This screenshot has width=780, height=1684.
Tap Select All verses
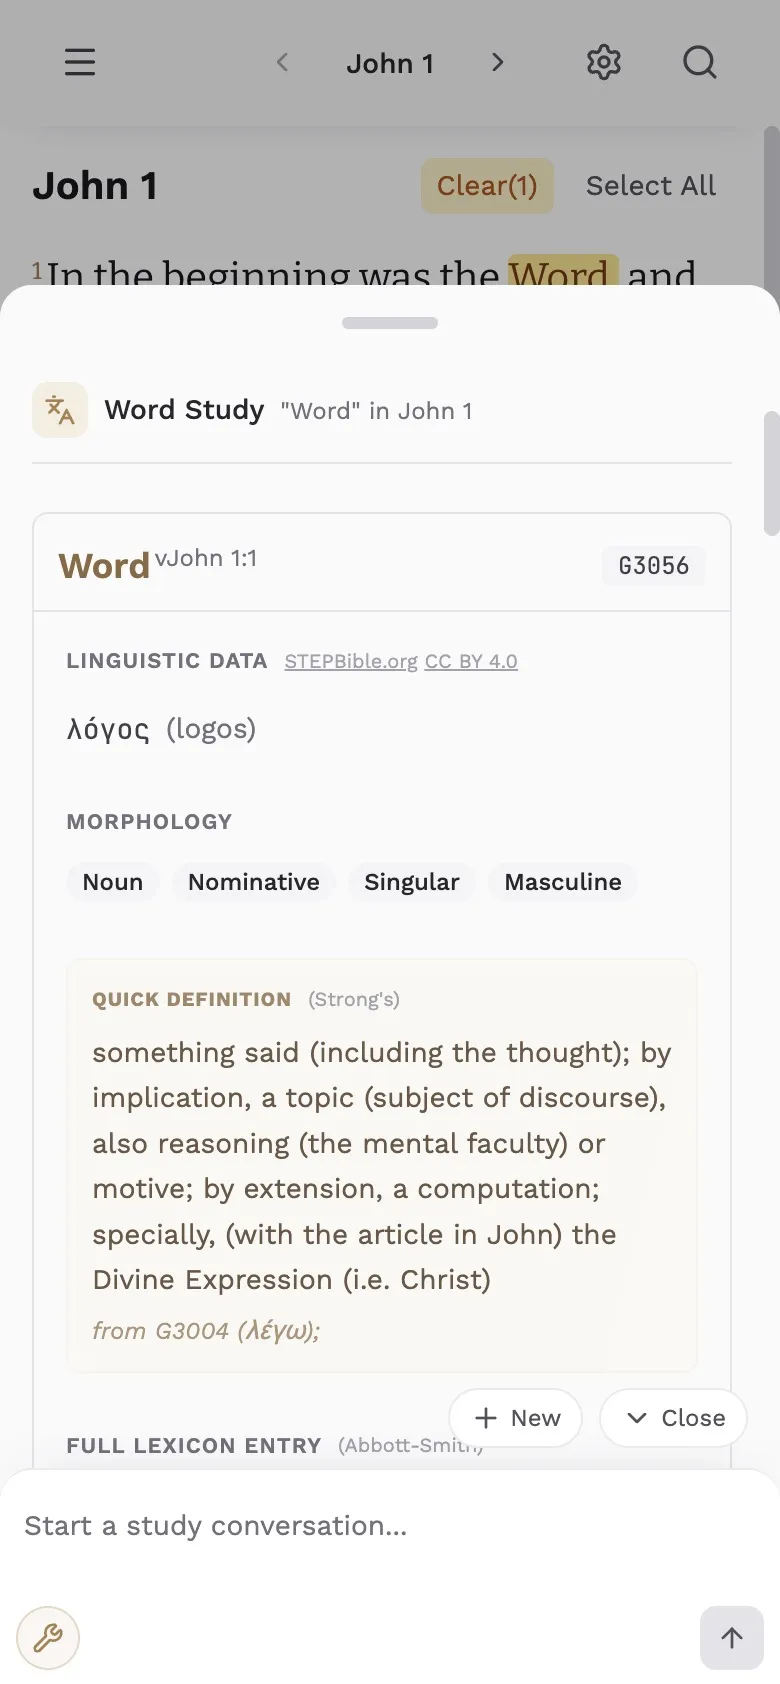(x=651, y=186)
